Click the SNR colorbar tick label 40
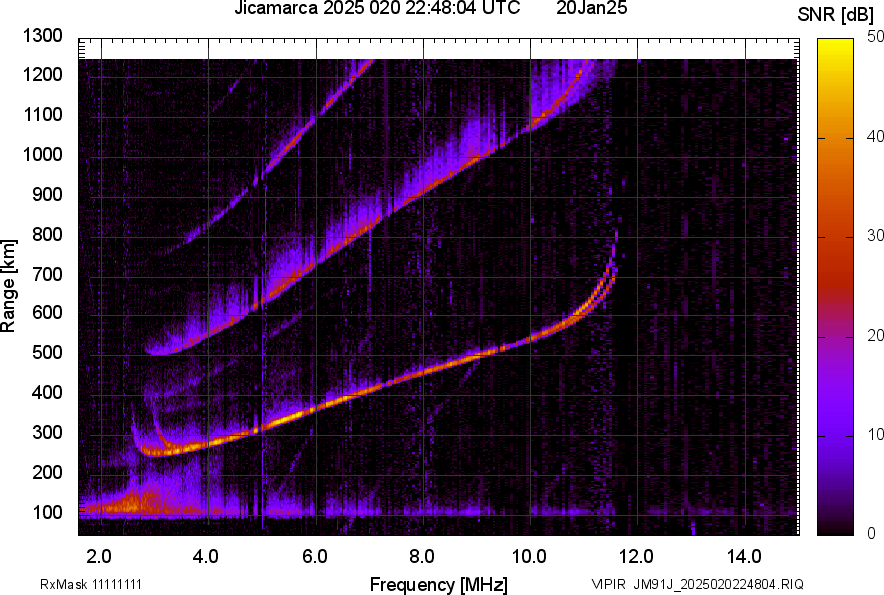Image resolution: width=884 pixels, height=595 pixels. pyautogui.click(x=875, y=136)
